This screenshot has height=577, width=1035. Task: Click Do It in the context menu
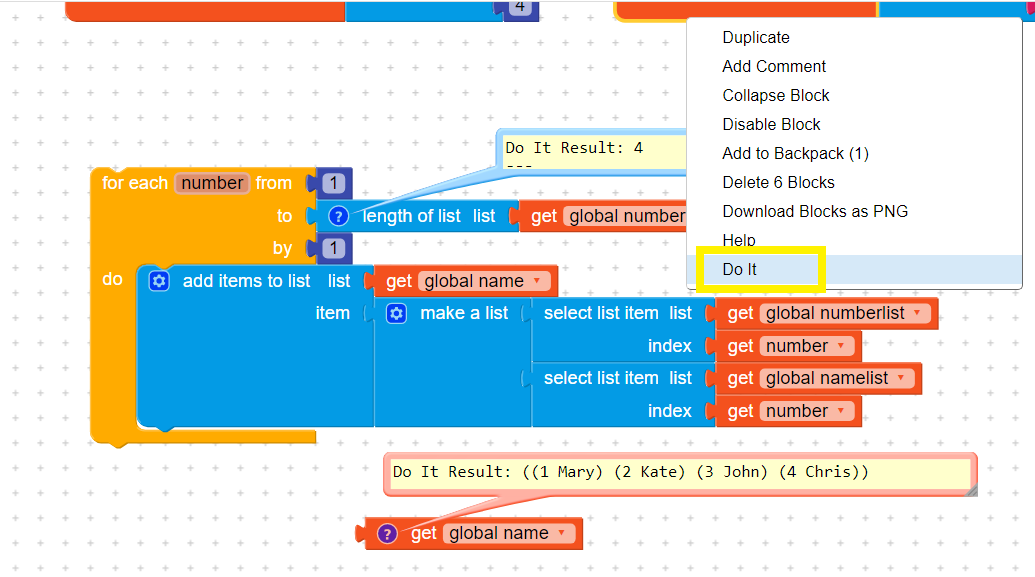(x=854, y=269)
